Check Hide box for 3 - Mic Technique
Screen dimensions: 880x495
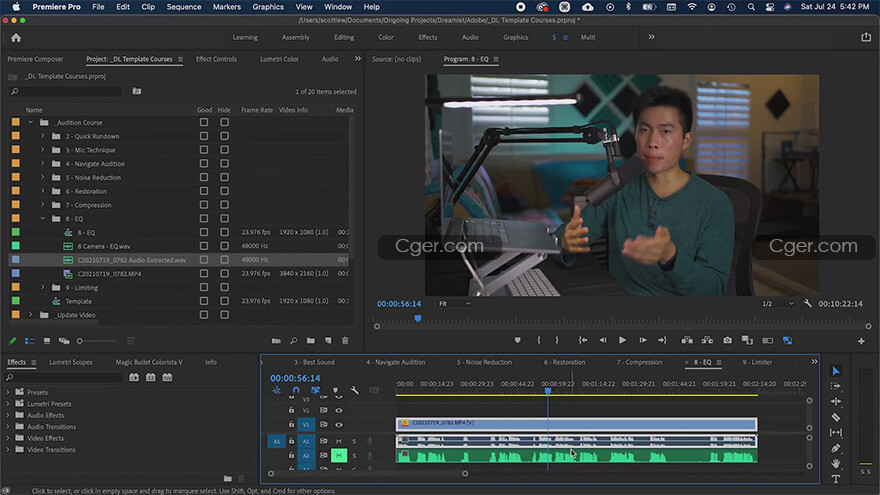point(224,150)
